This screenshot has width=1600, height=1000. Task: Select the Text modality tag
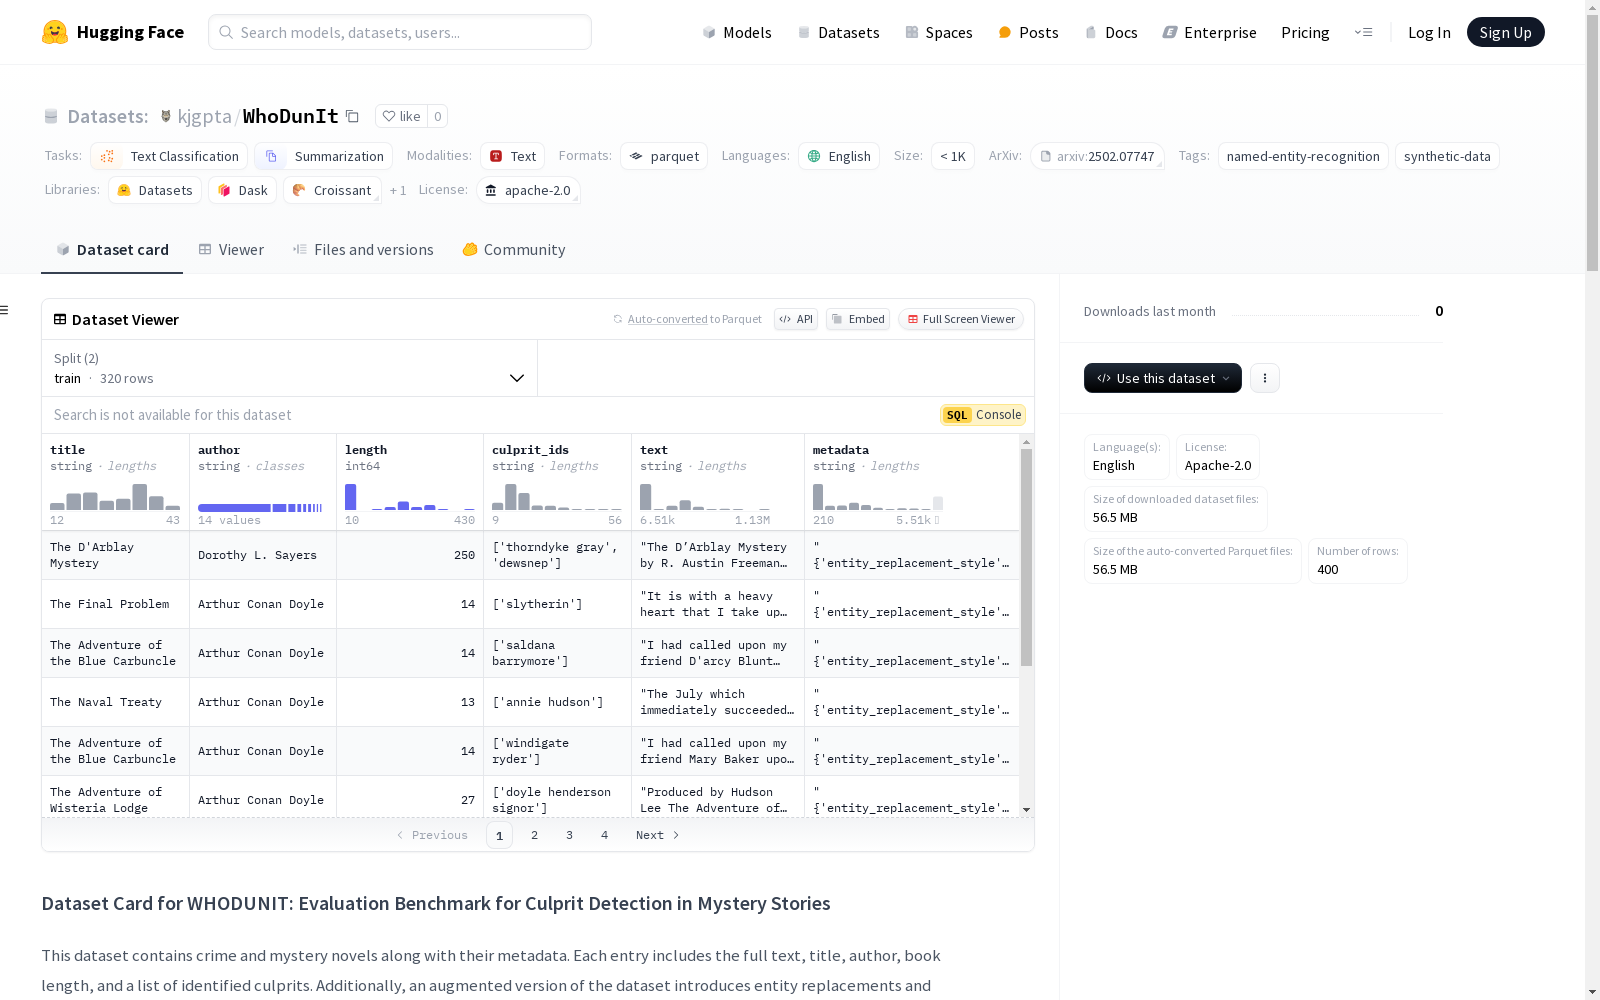coord(513,156)
